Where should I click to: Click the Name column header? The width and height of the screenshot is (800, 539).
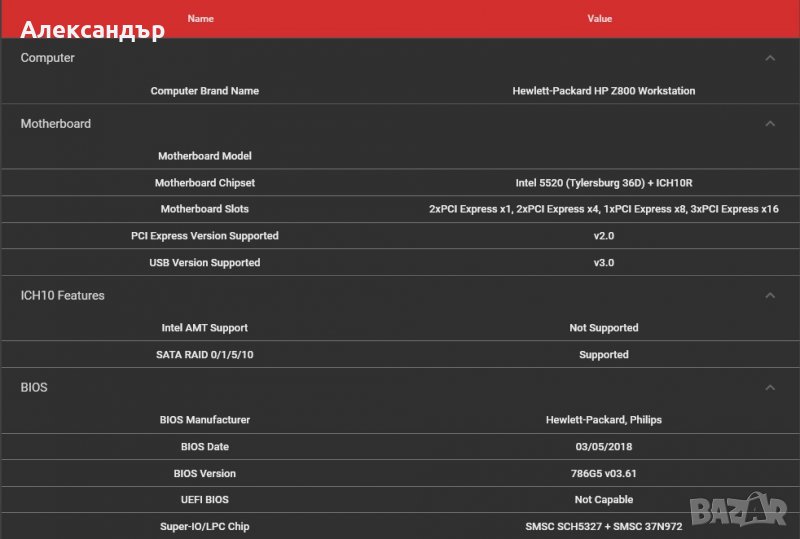[201, 18]
